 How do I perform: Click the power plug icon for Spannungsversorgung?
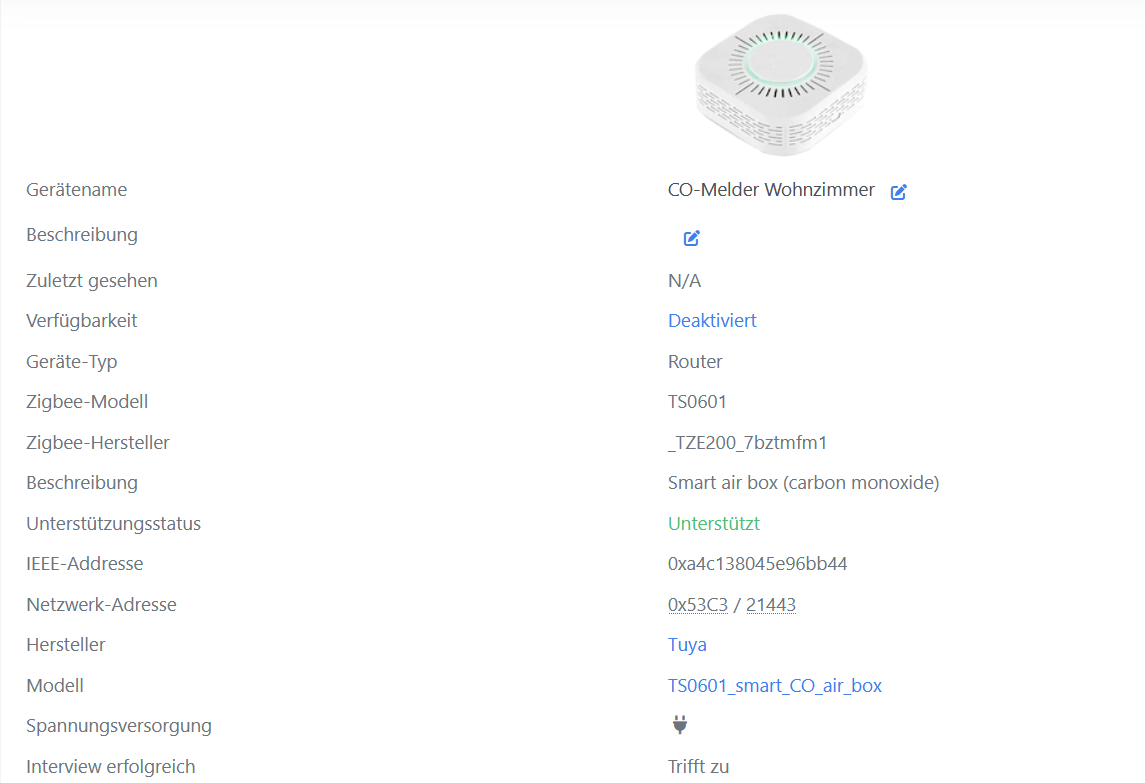tap(680, 725)
